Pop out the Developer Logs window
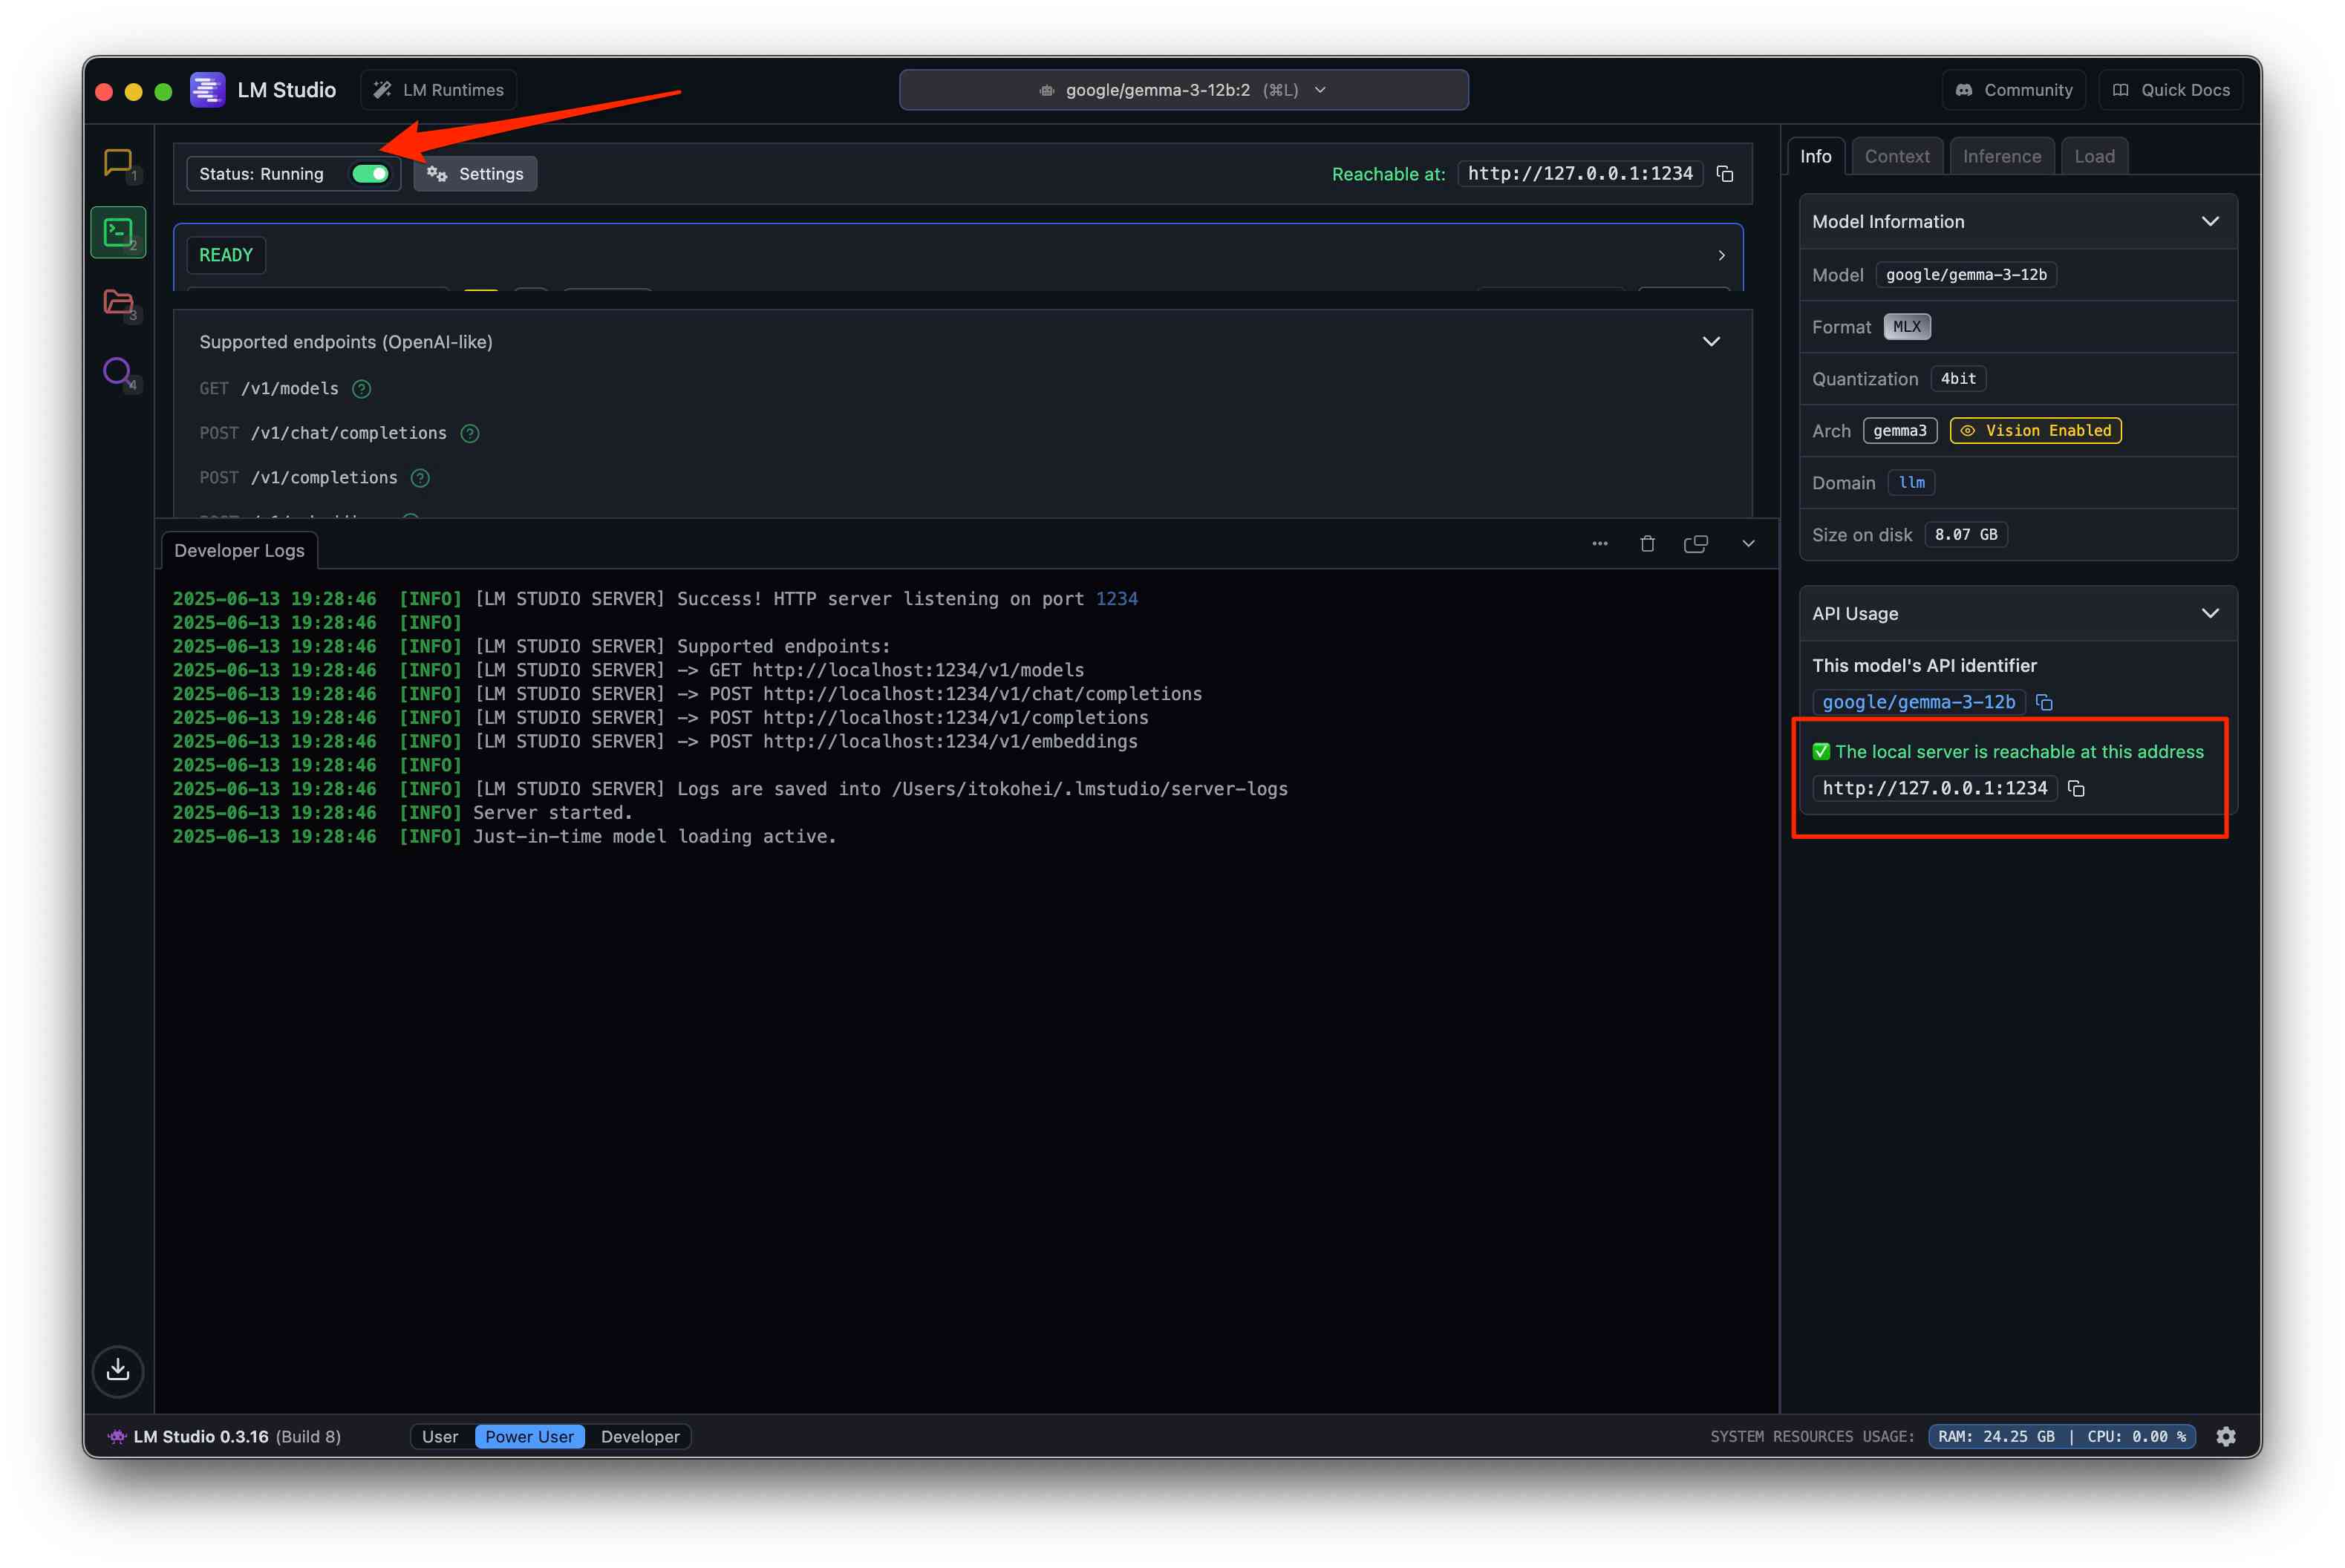2345x1568 pixels. [x=1695, y=544]
